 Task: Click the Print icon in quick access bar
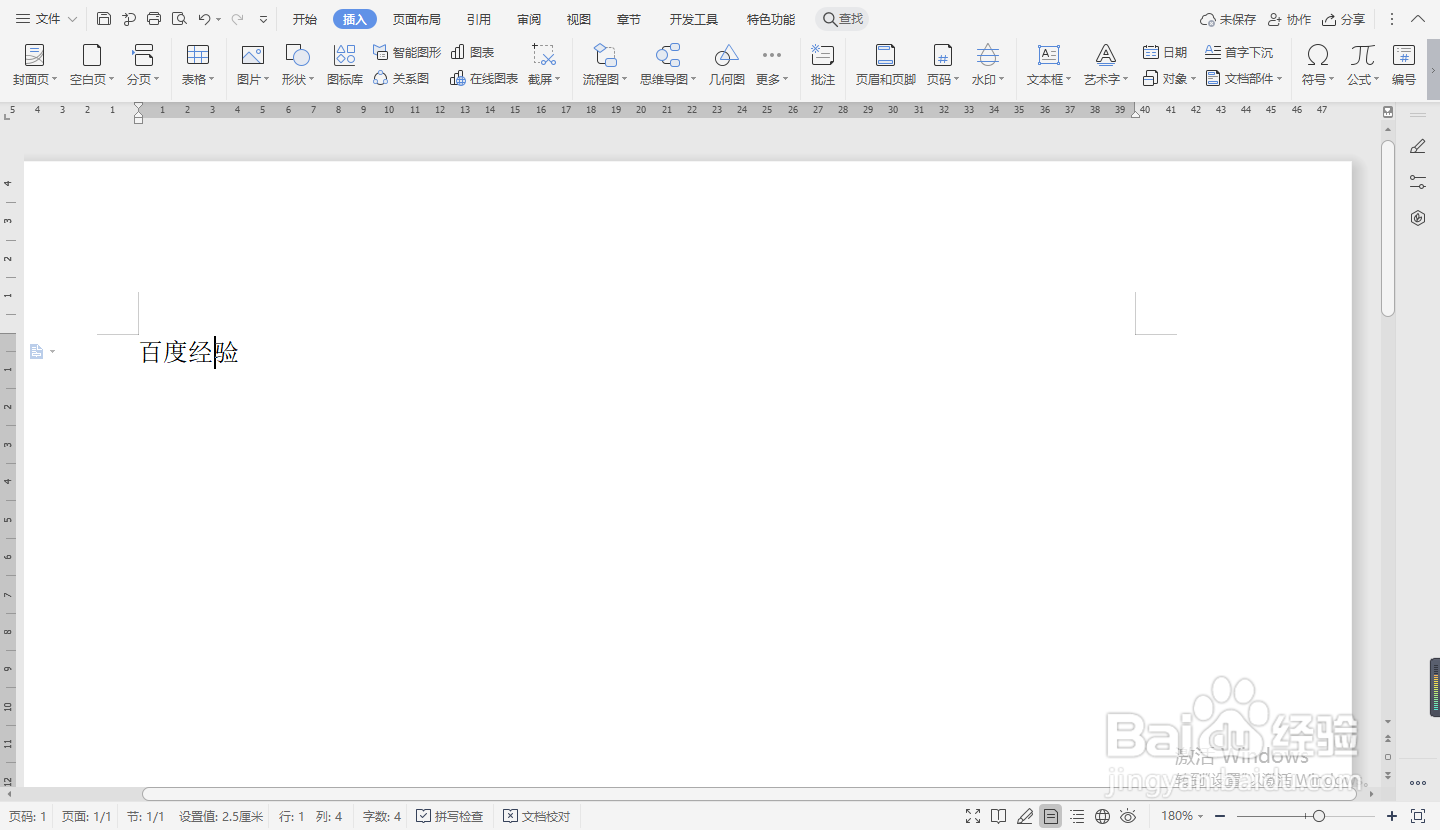click(154, 19)
